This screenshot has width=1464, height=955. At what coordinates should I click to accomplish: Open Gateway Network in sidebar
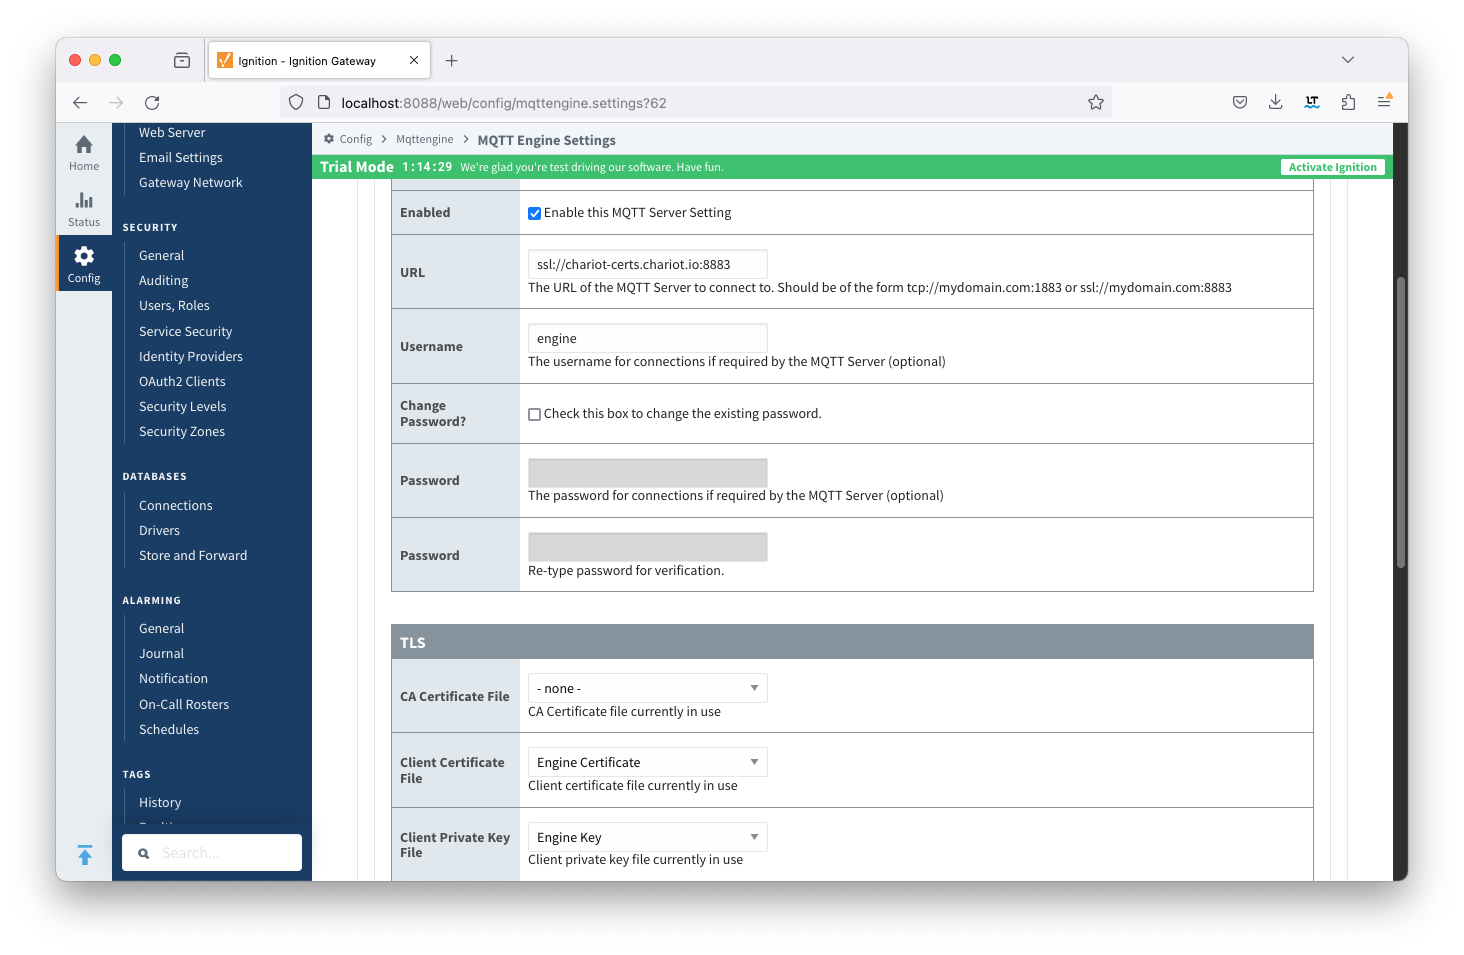[x=191, y=182]
